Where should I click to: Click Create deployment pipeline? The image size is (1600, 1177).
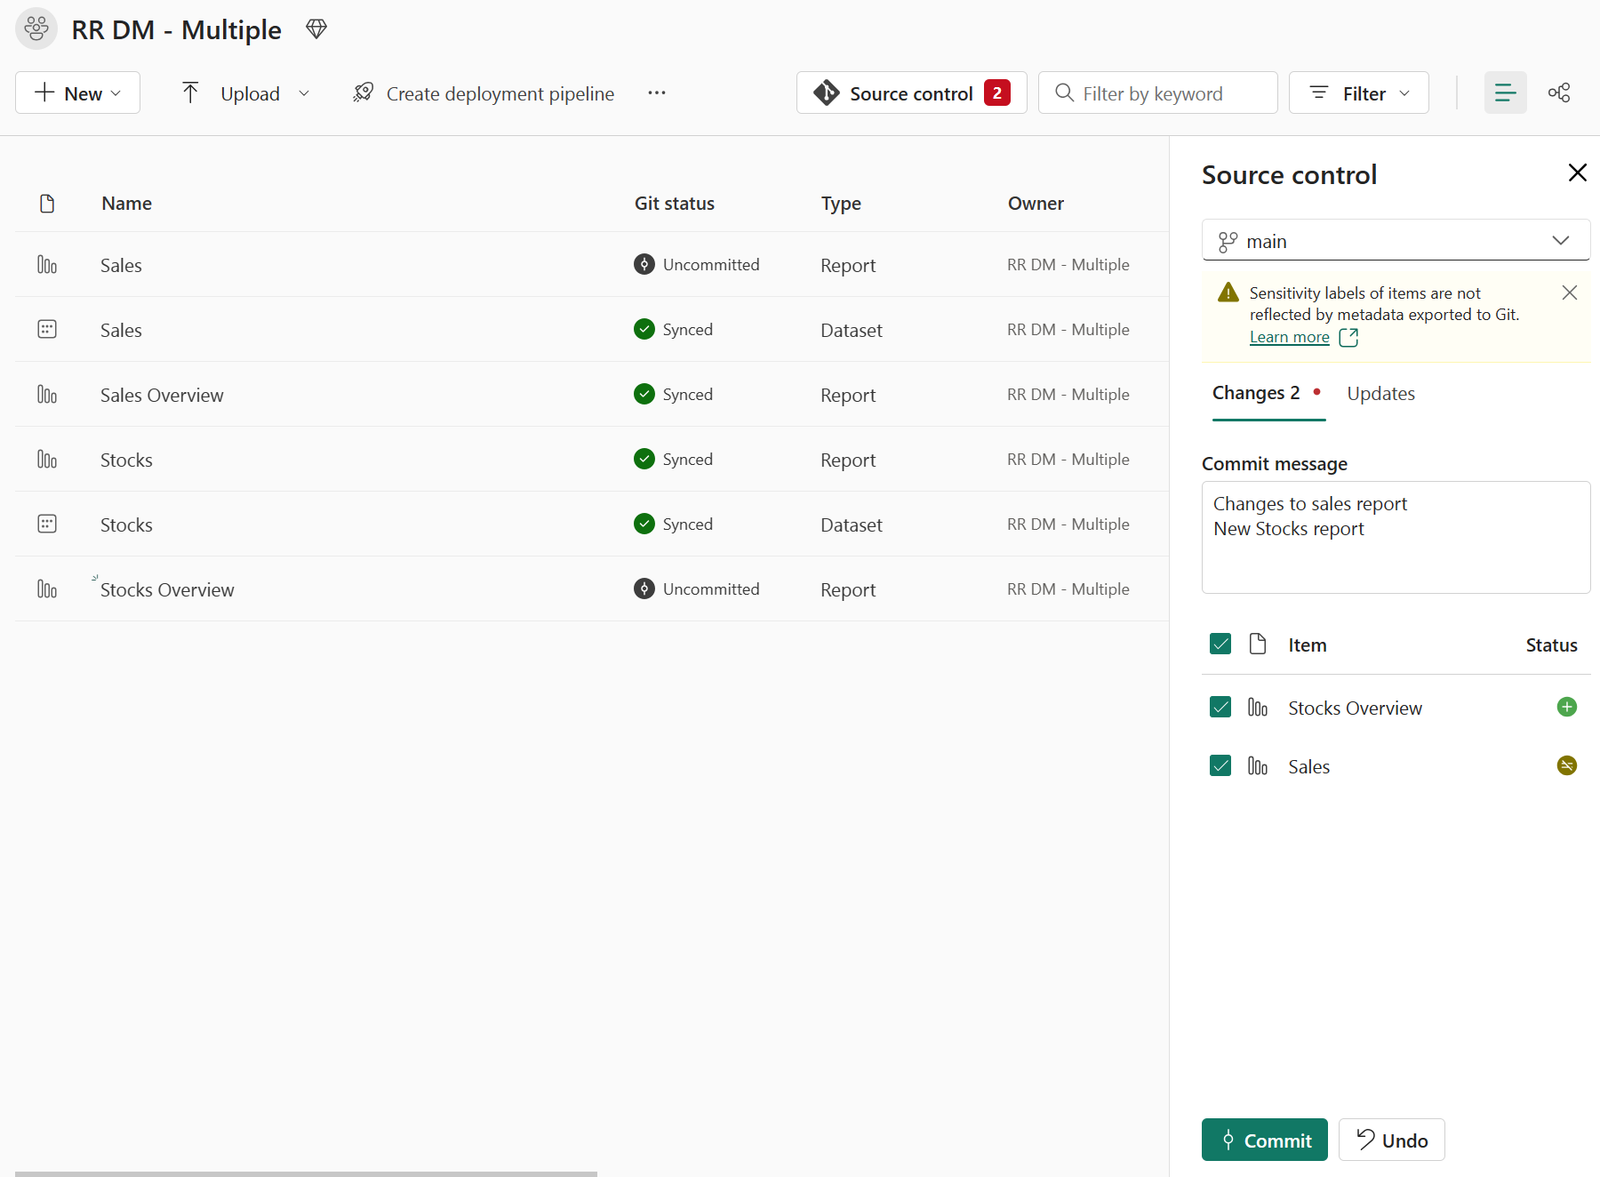[484, 93]
